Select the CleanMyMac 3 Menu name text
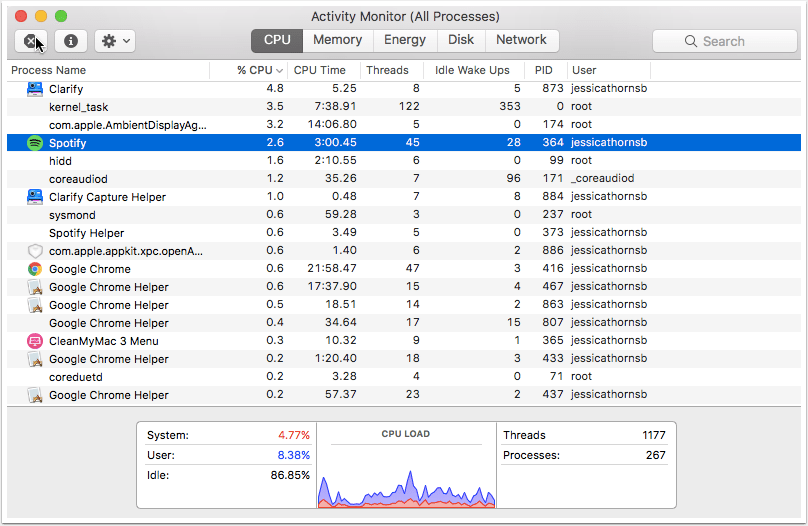Screen dimensions: 808x526 (104, 341)
